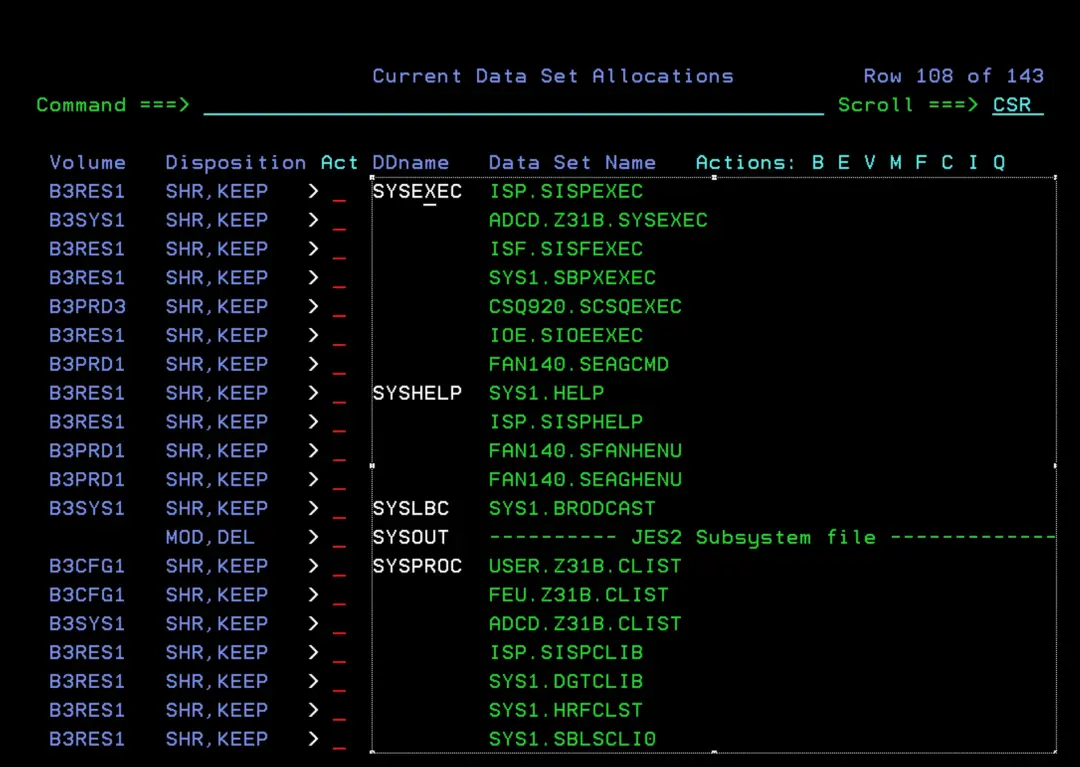Click the Scroll field showing CSR

point(1017,105)
